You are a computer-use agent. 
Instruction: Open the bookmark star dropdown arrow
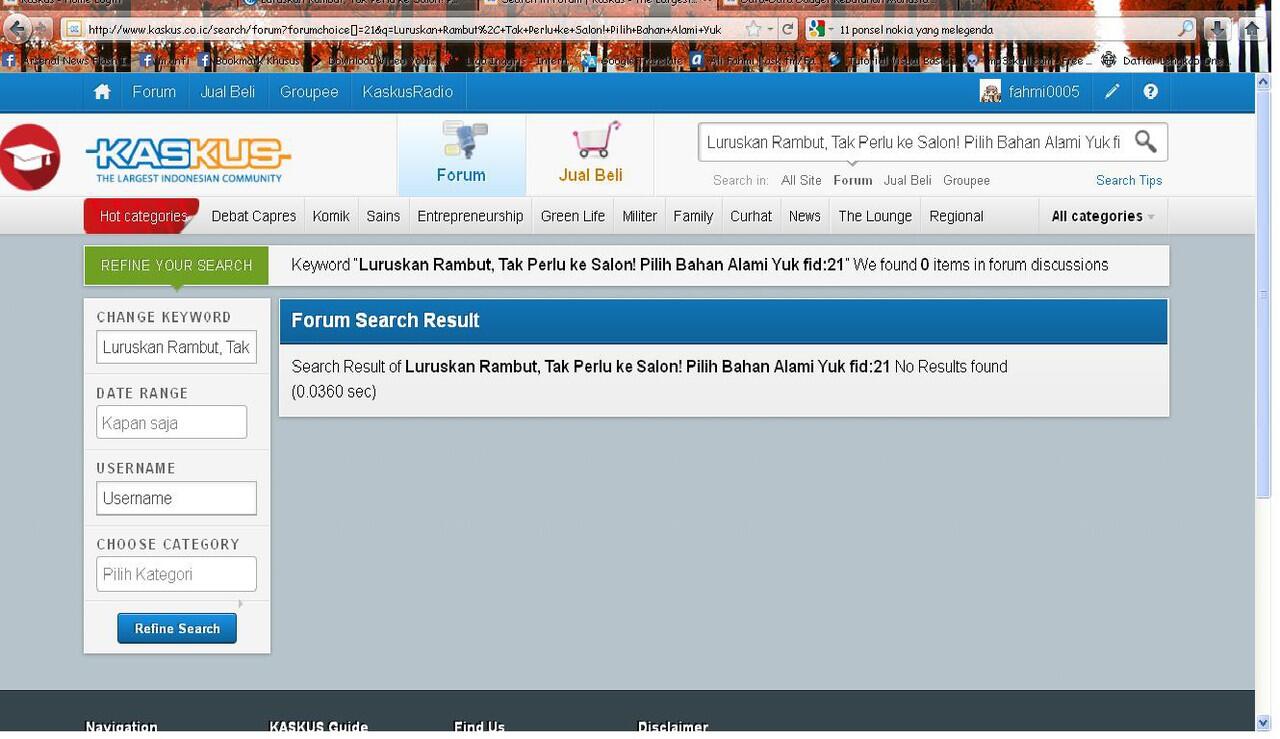pos(769,29)
